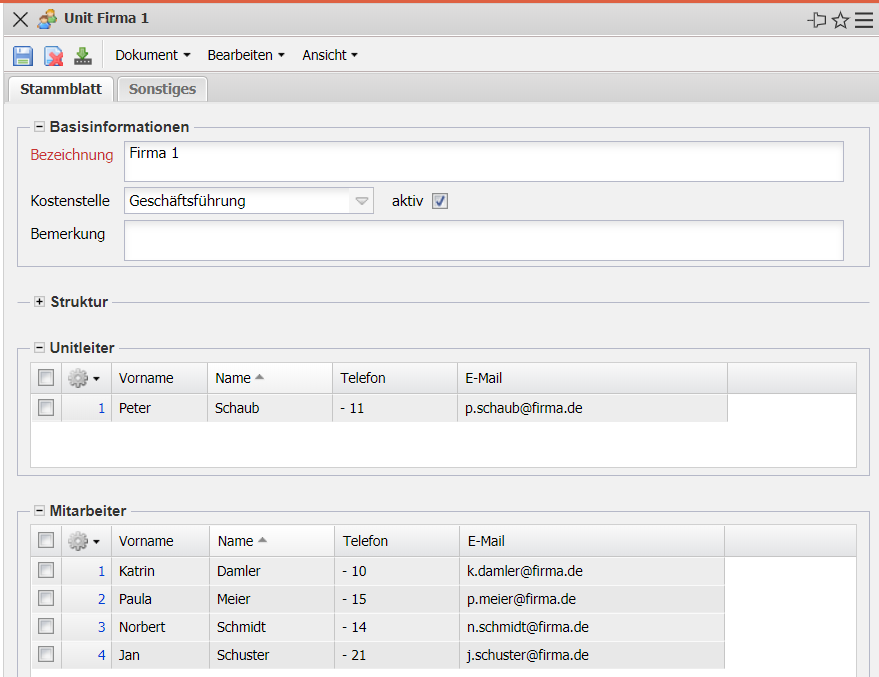The width and height of the screenshot is (879, 677).
Task: Click the green download arrow icon
Action: (83, 56)
